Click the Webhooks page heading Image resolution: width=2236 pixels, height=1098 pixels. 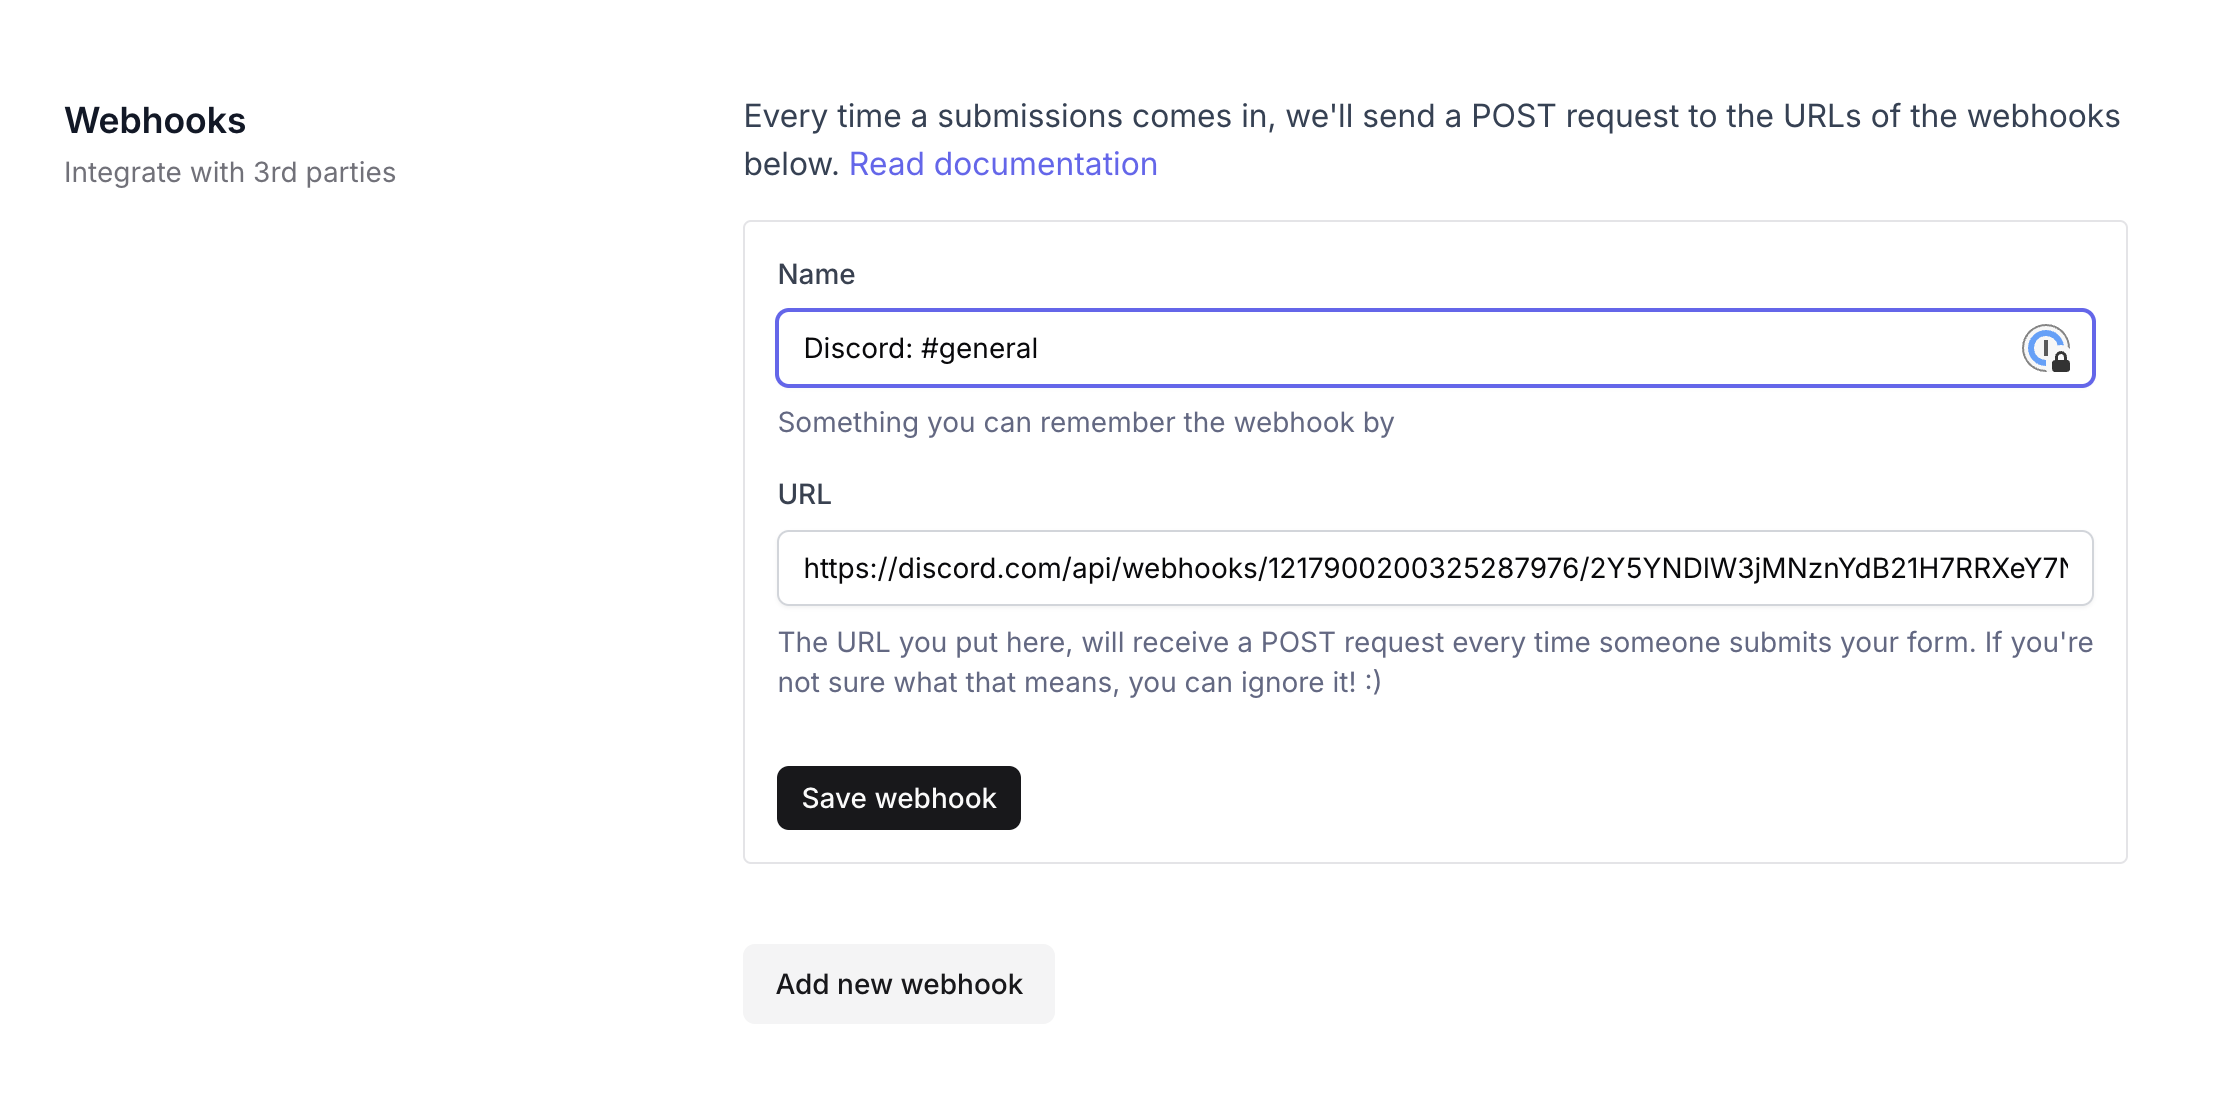click(x=155, y=121)
